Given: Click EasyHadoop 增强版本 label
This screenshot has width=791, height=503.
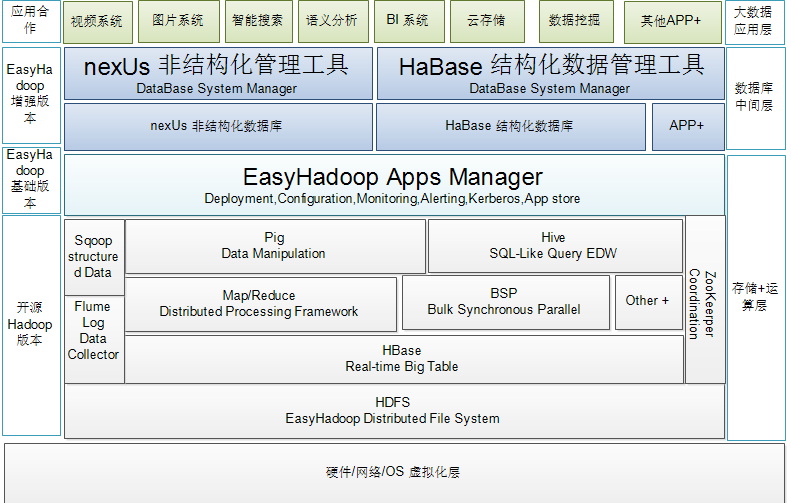Looking at the screenshot, I should coord(31,95).
